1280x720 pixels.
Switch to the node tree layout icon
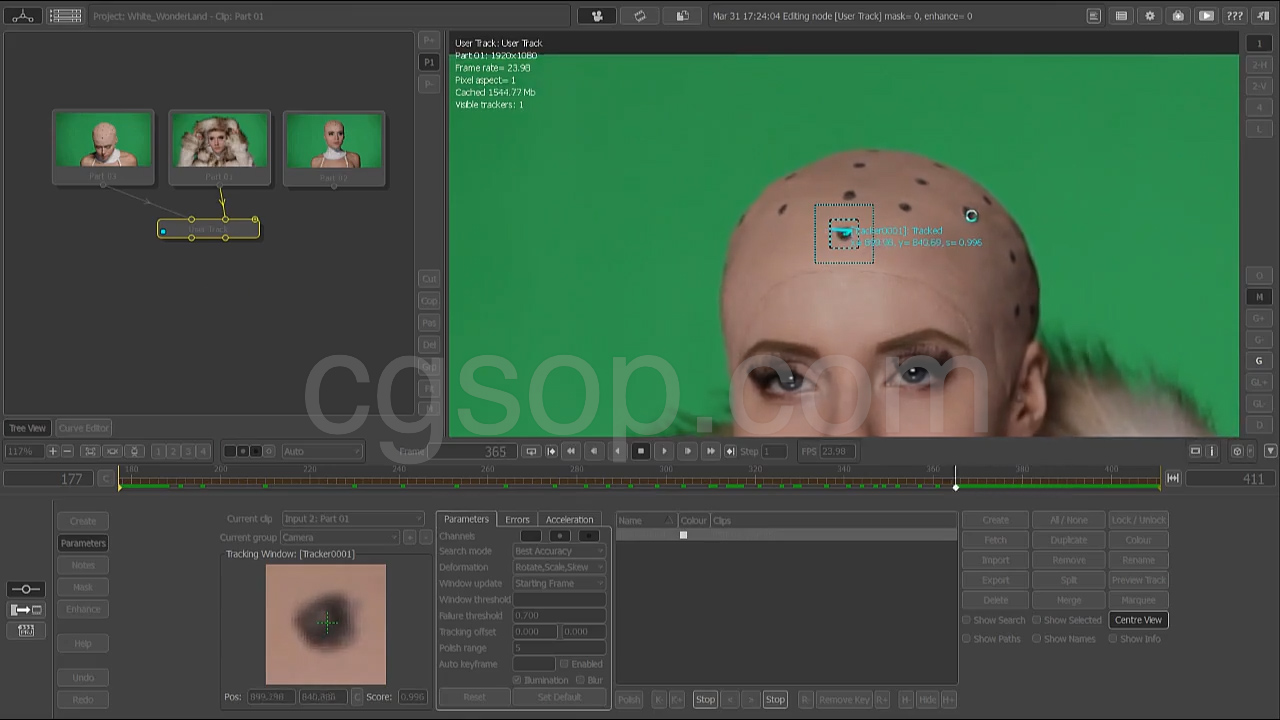(x=23, y=16)
